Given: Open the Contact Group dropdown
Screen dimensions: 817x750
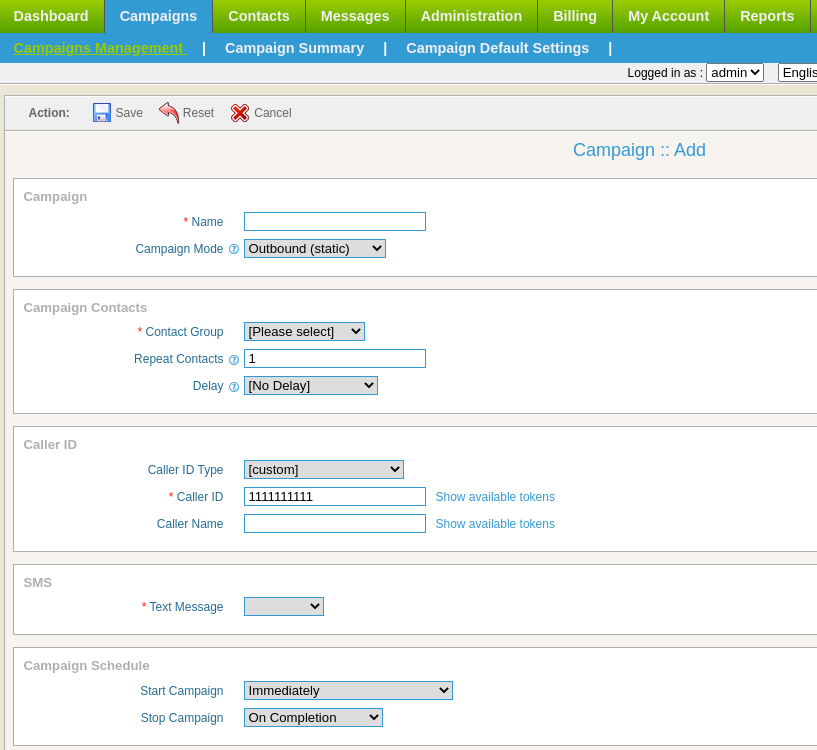Looking at the screenshot, I should tap(304, 331).
